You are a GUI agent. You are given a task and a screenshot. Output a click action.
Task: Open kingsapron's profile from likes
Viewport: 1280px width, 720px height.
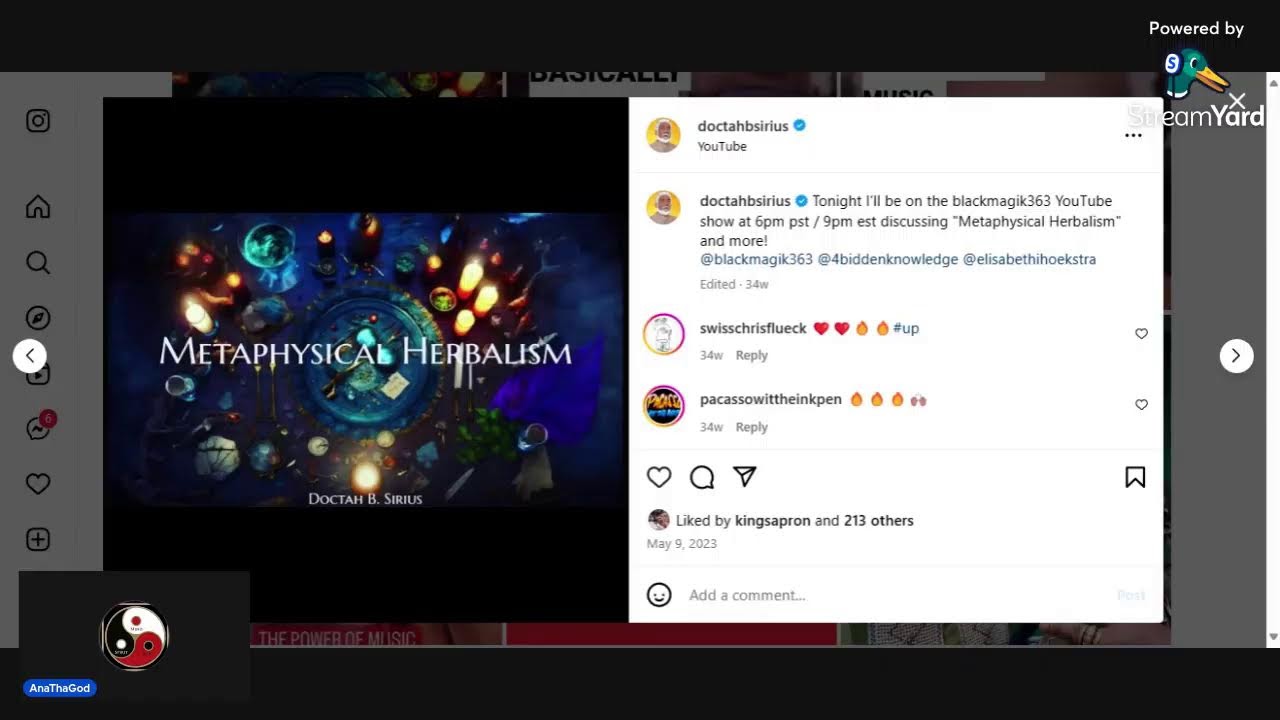click(772, 520)
